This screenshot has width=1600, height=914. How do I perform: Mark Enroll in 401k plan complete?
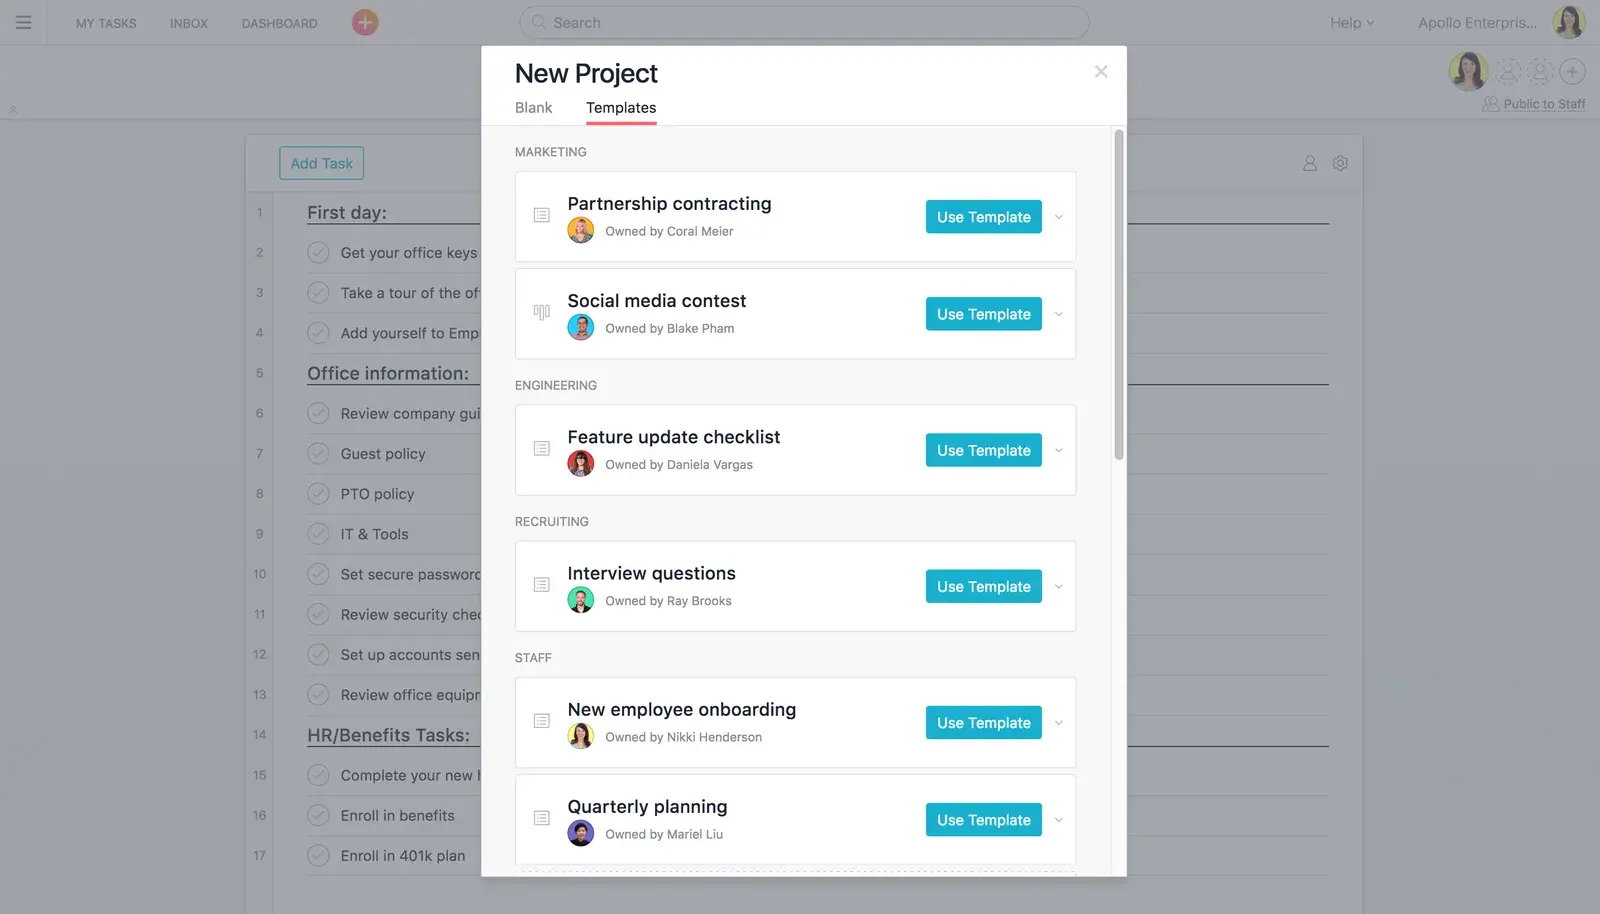(318, 856)
